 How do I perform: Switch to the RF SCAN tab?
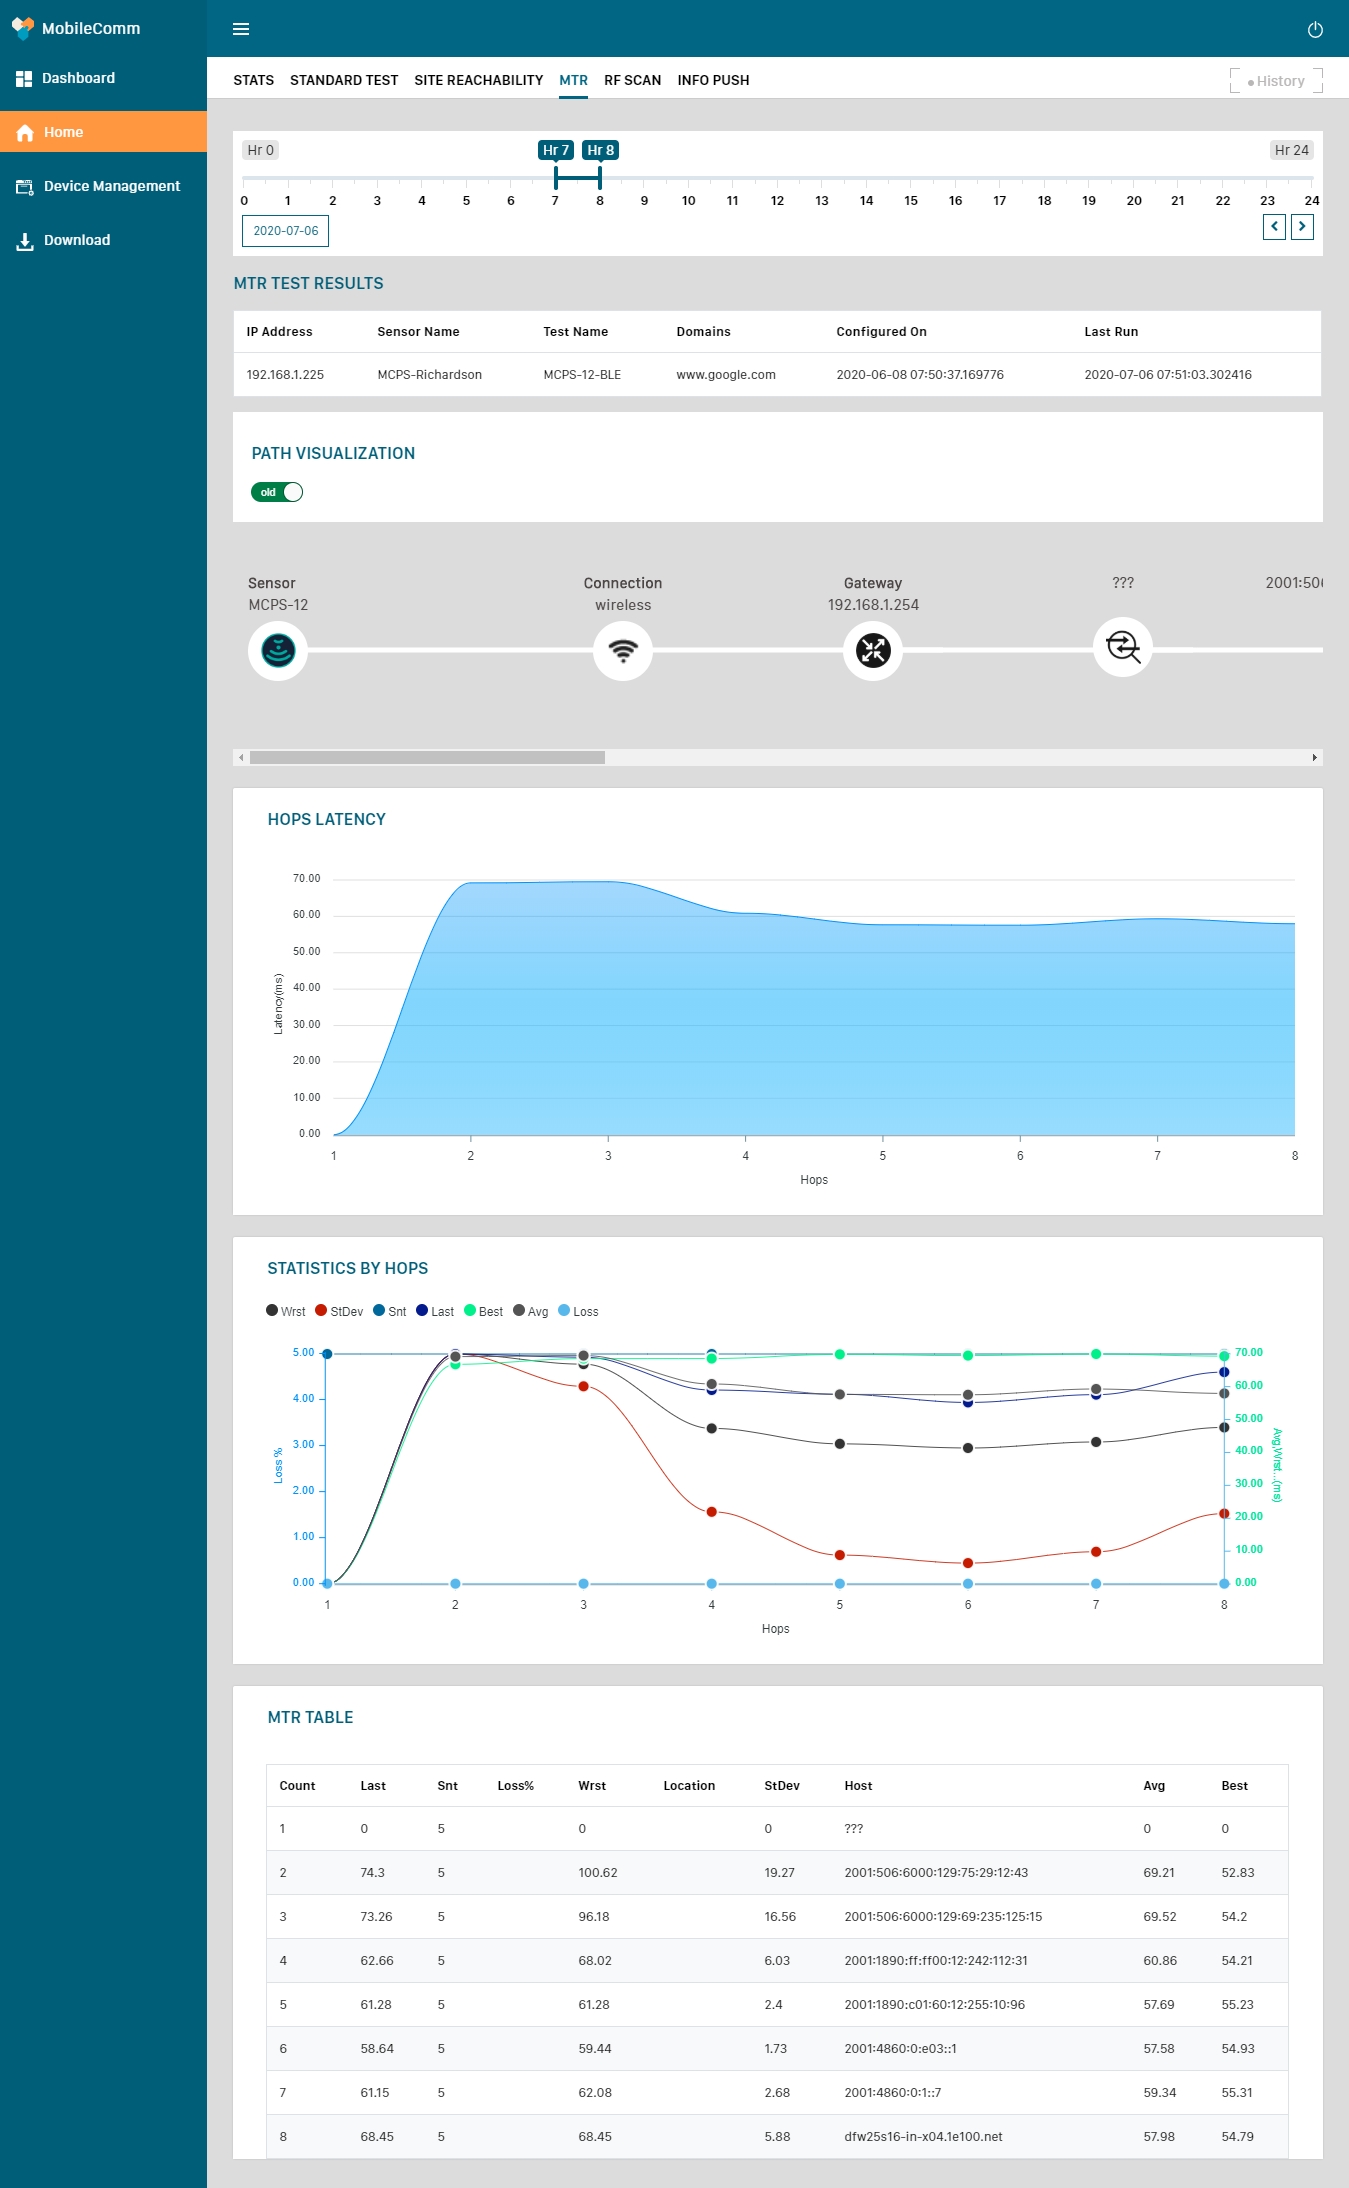click(632, 80)
